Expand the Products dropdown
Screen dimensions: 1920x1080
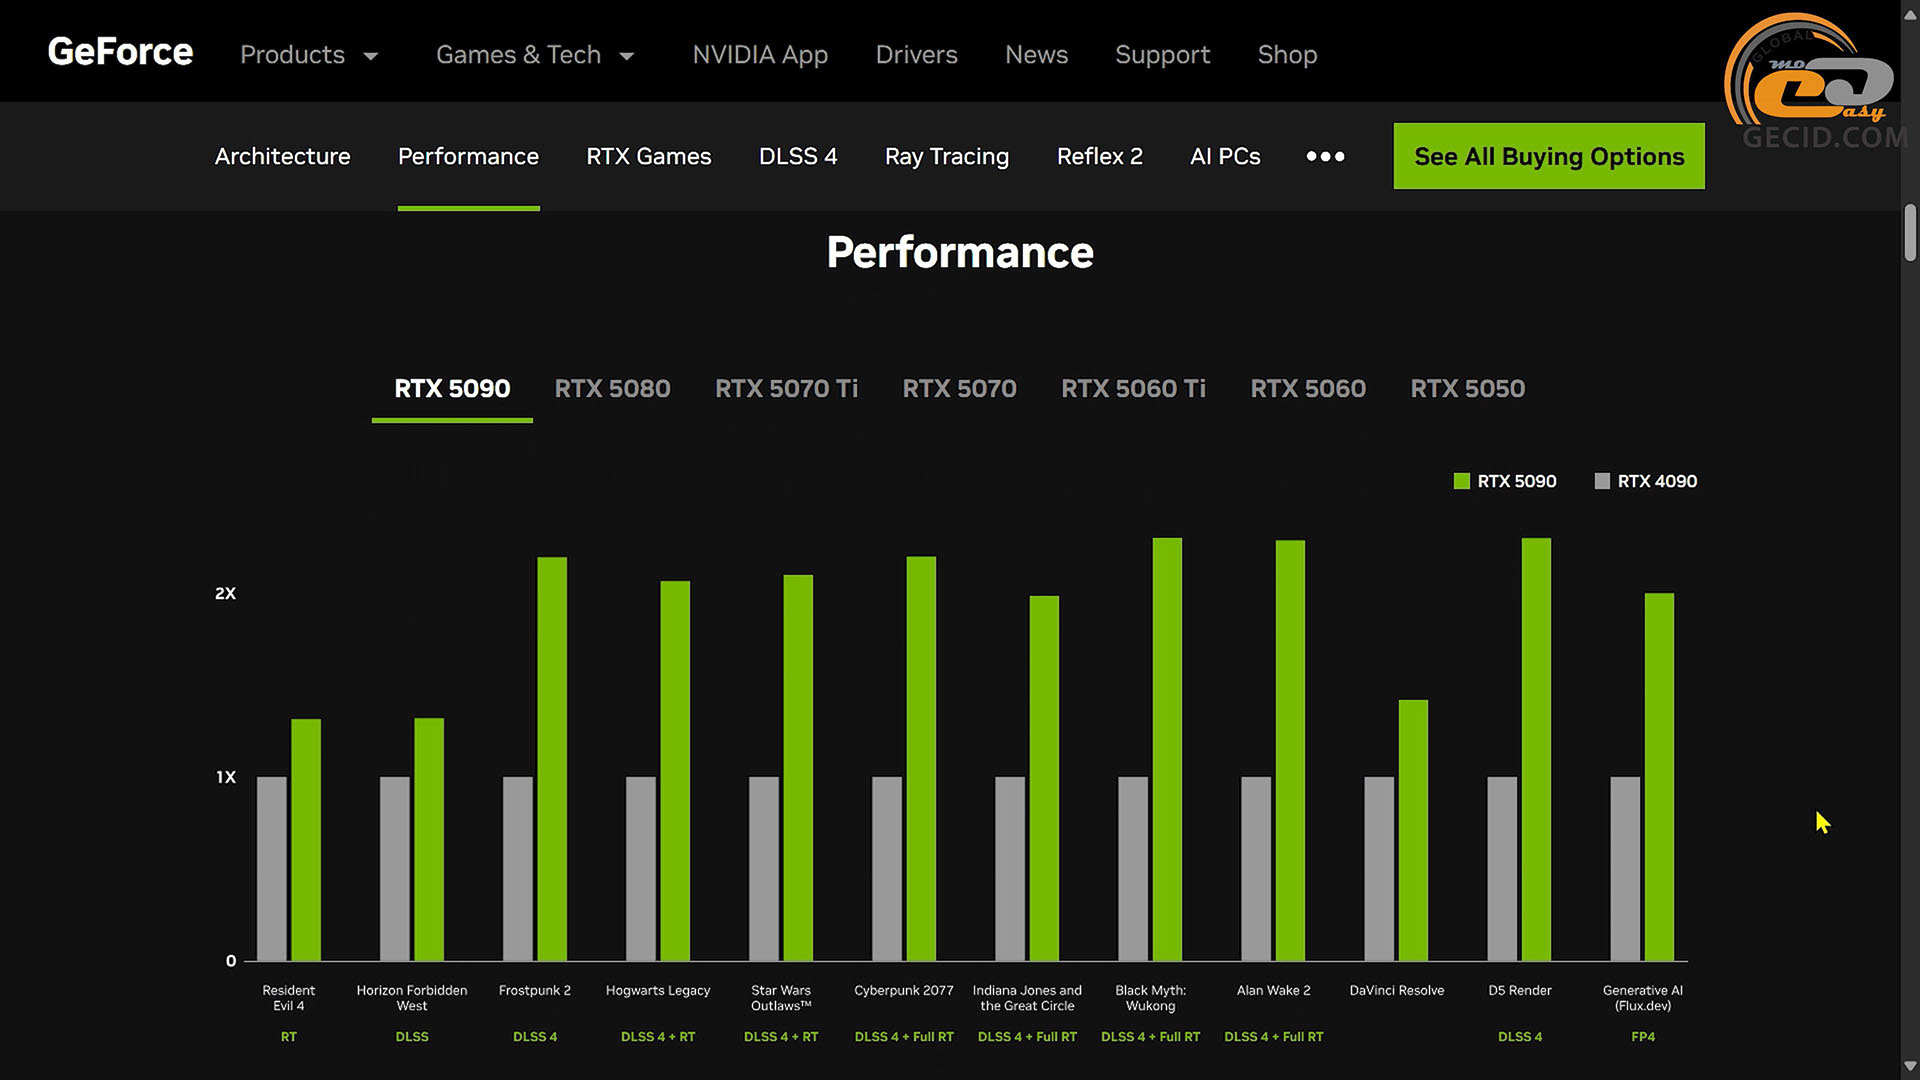pyautogui.click(x=309, y=55)
